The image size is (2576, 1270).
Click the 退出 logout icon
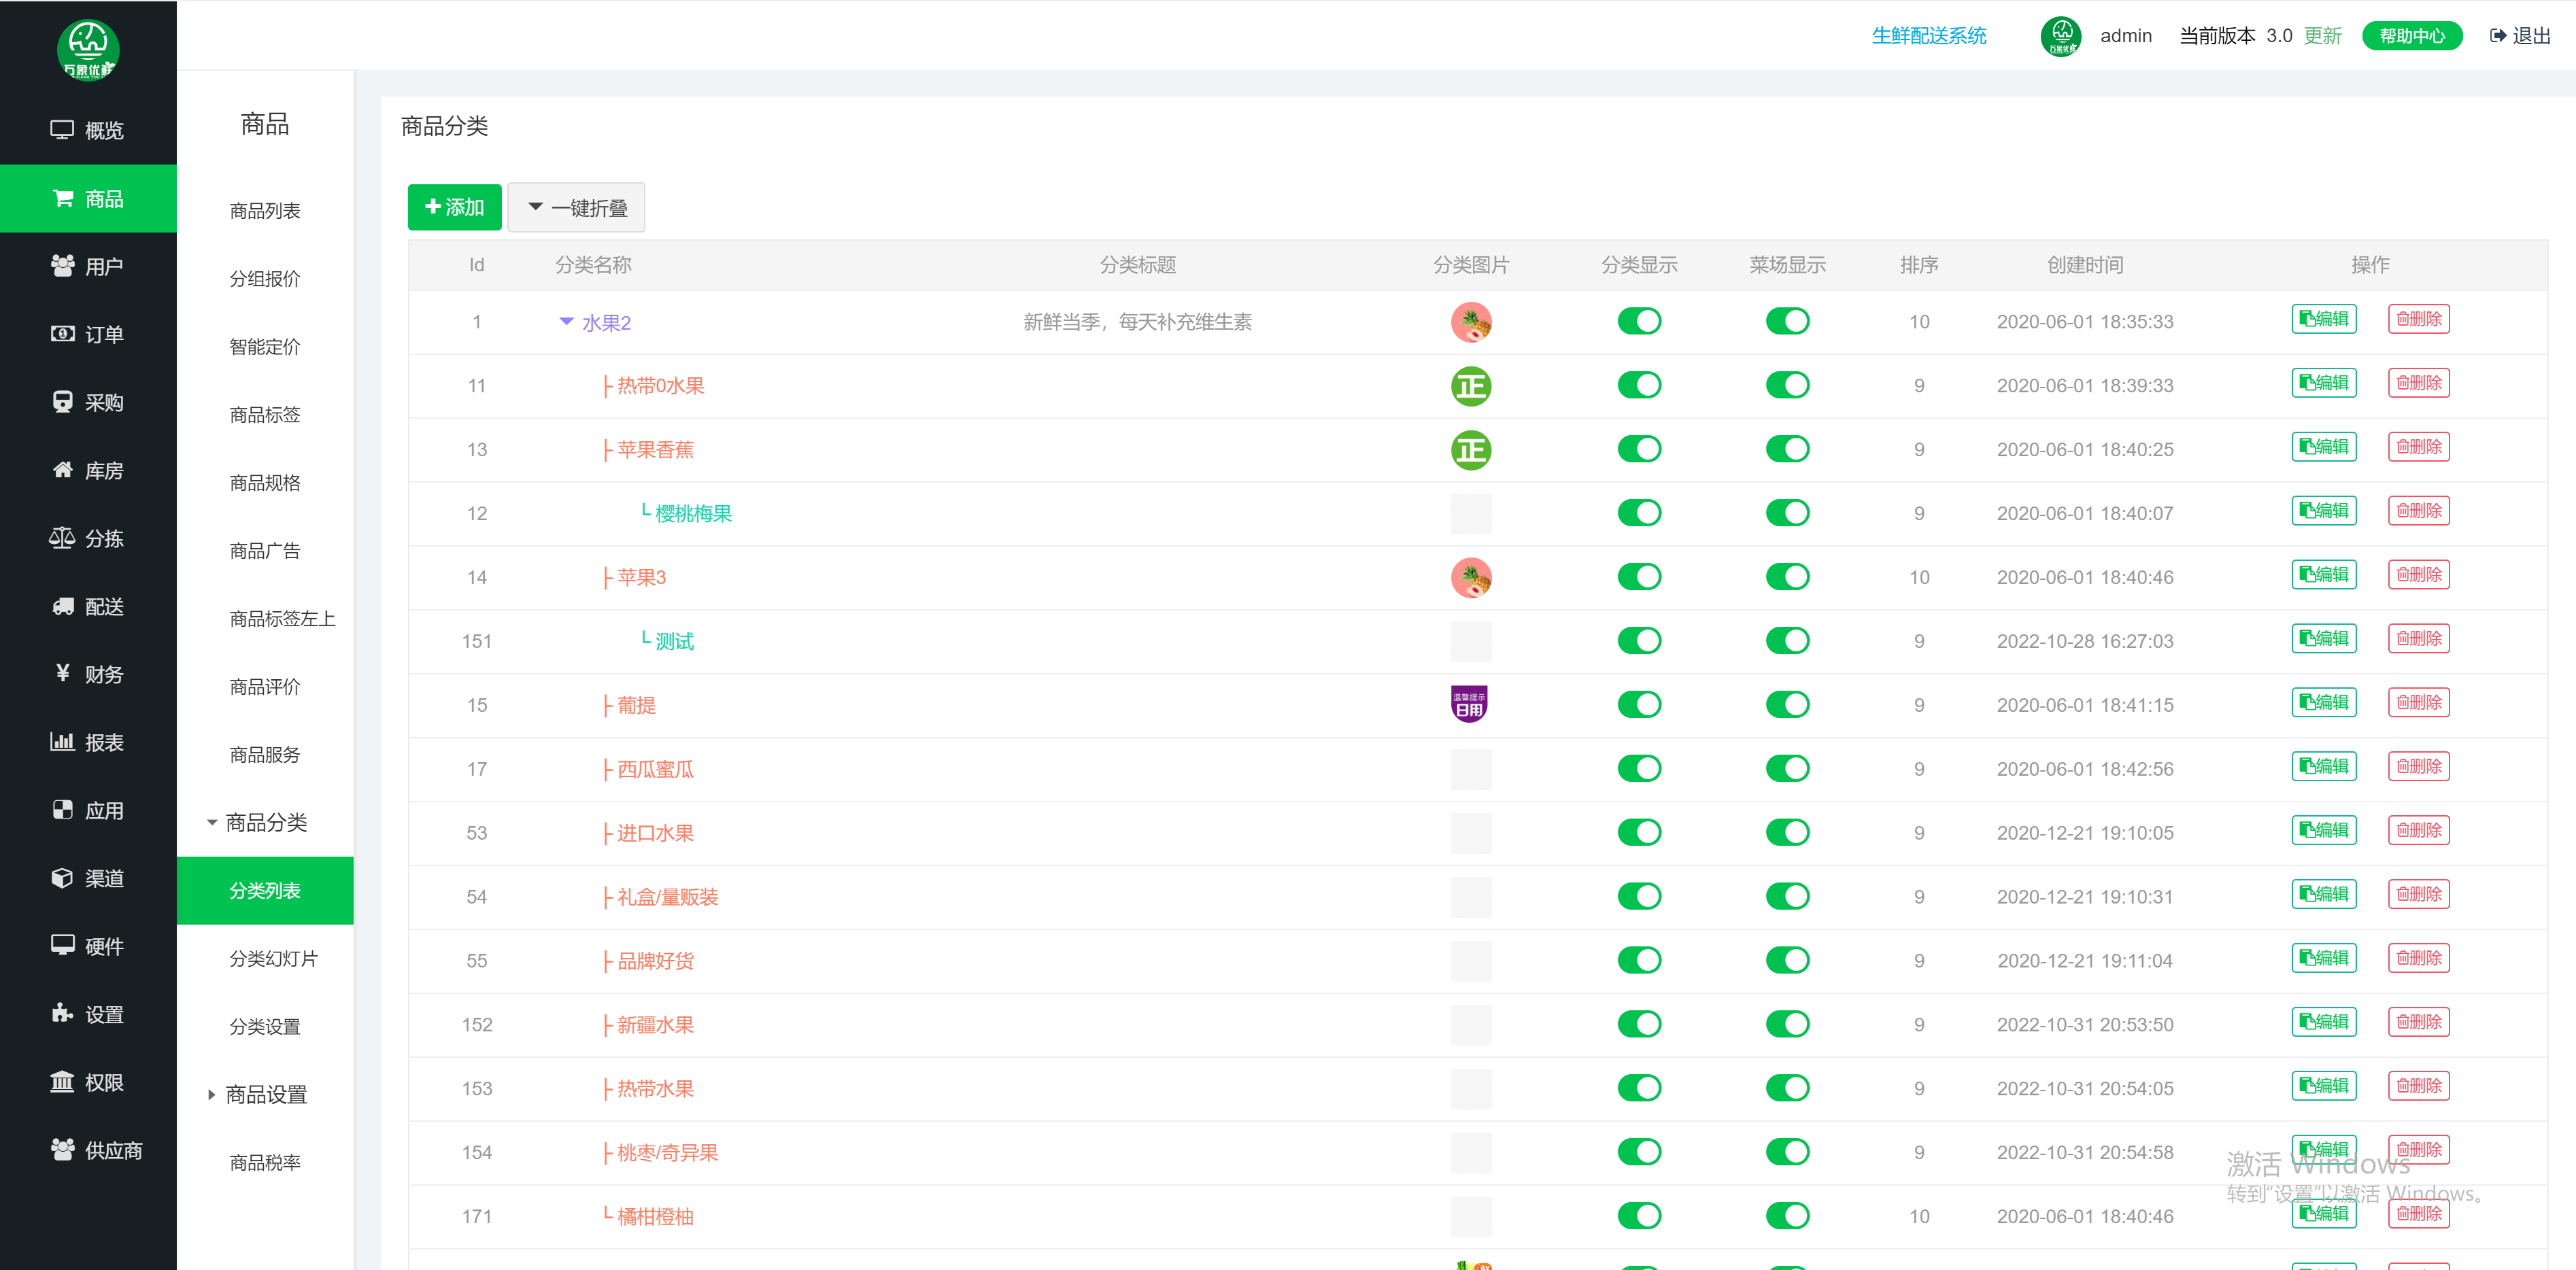coord(2498,36)
